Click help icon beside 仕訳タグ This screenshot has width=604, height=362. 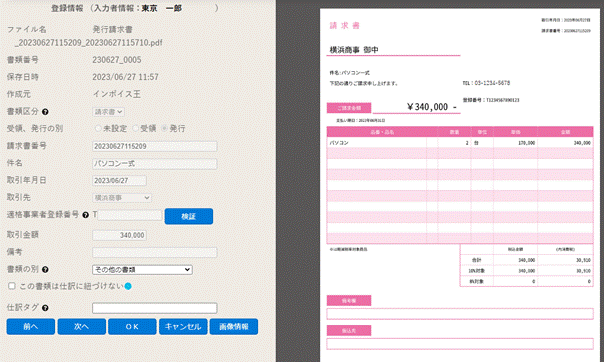pyautogui.click(x=45, y=308)
